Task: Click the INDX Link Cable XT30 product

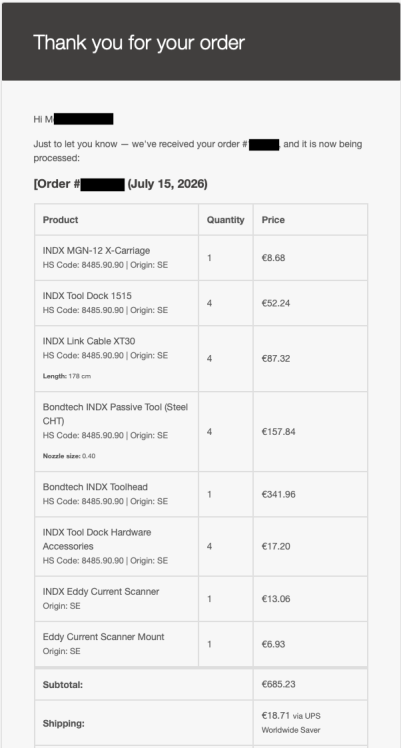Action: tap(89, 341)
